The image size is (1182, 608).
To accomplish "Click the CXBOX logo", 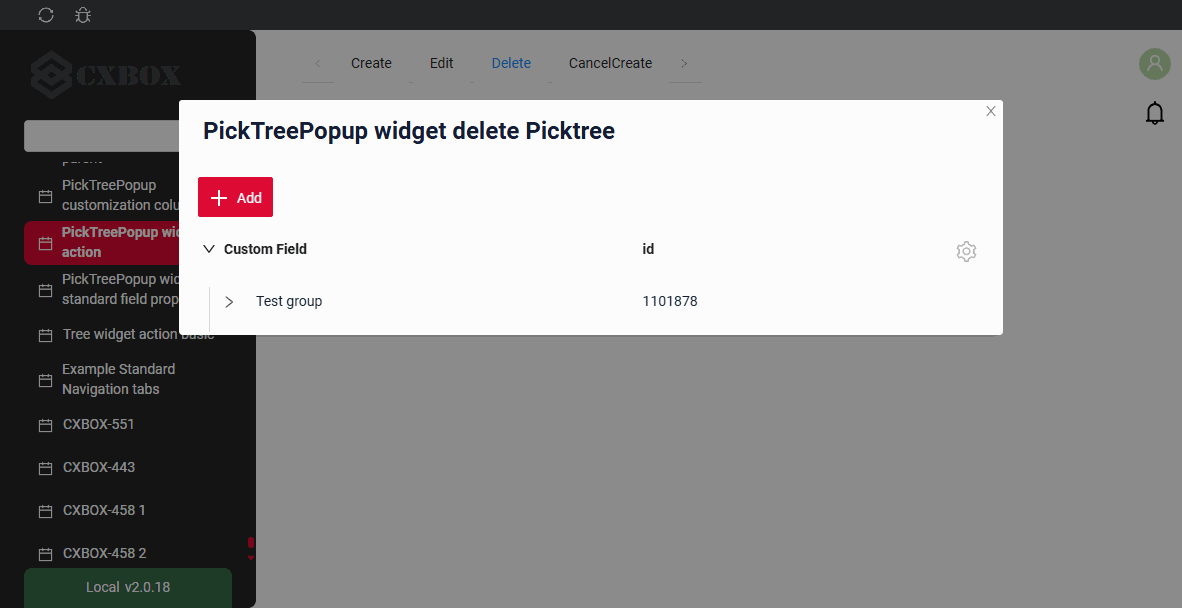I will (106, 75).
